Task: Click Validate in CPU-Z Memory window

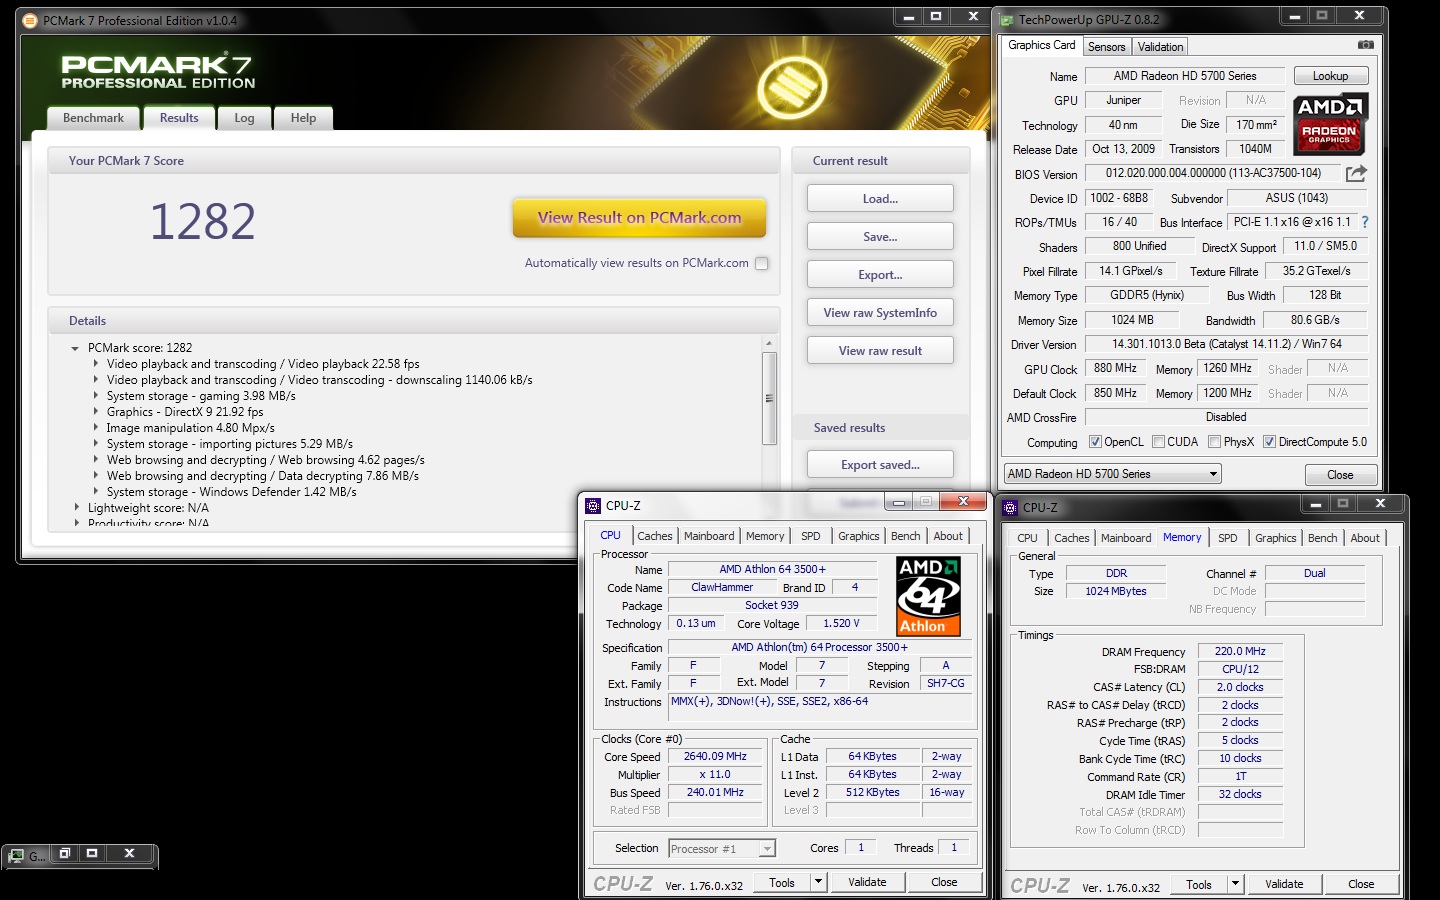Action: [x=1284, y=884]
